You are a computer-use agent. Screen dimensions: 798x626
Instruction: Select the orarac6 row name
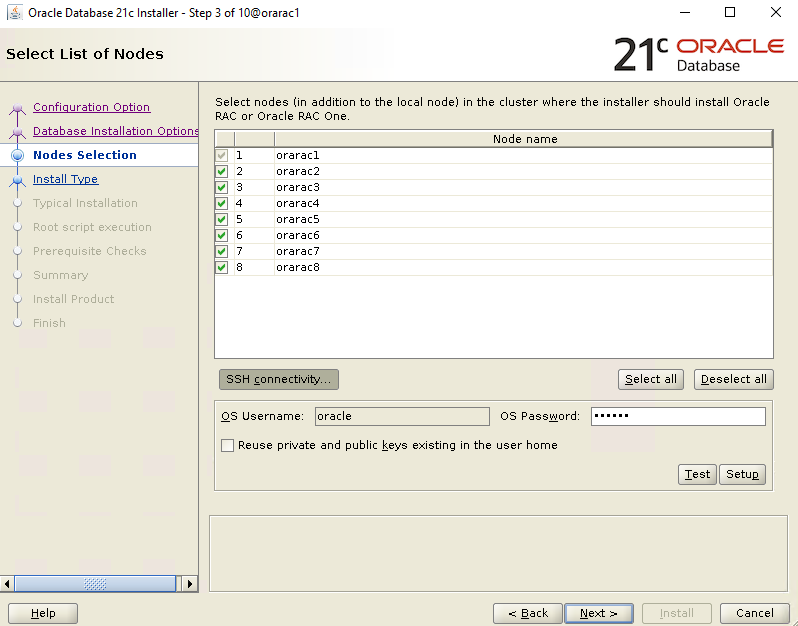pos(298,236)
